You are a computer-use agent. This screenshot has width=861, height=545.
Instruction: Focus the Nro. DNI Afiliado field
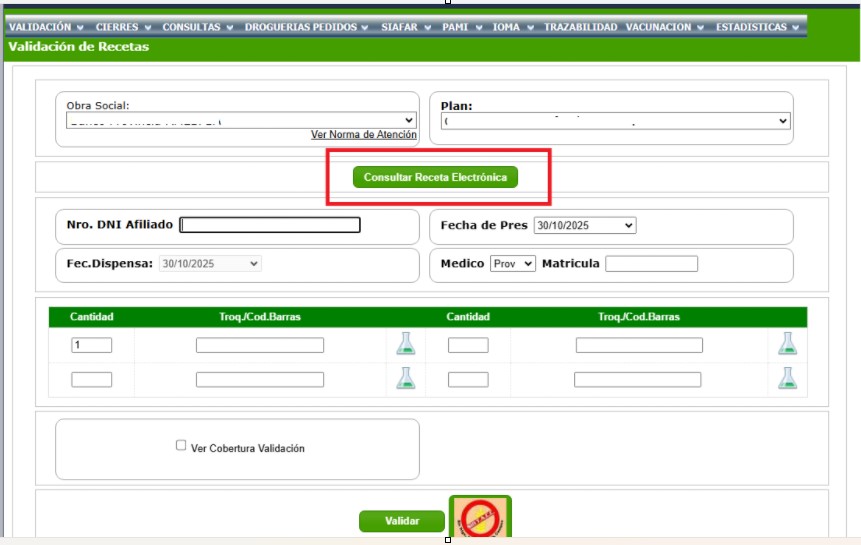pos(270,225)
